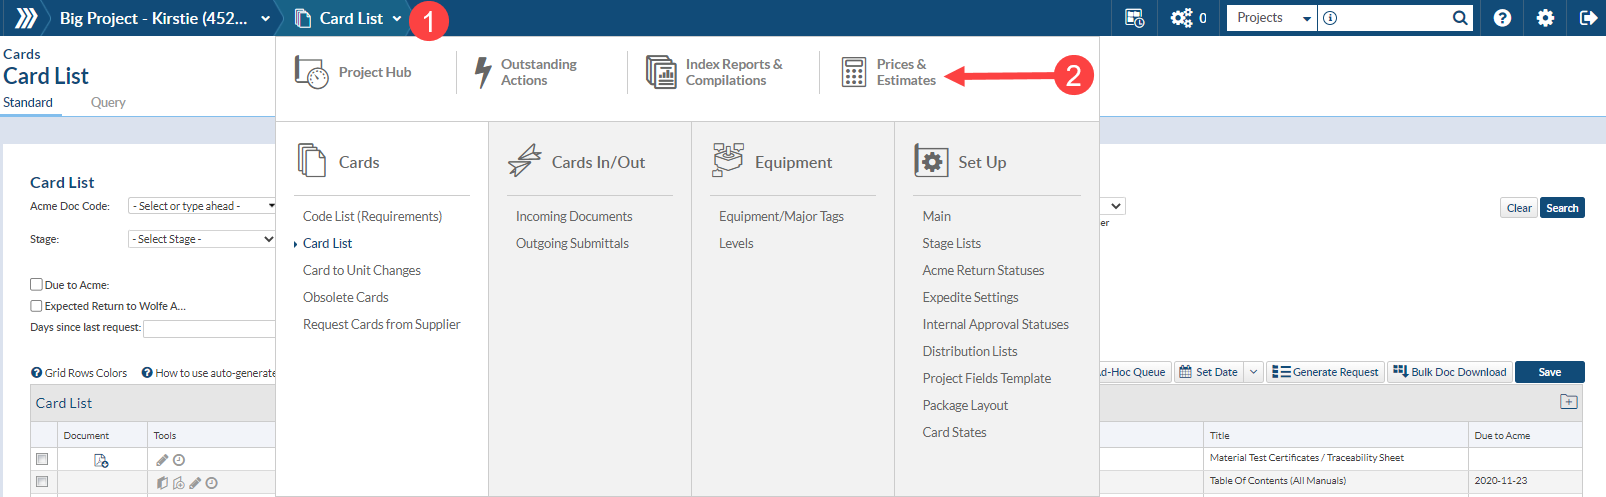Tick the Expected Return to Wolfe checkbox
Screen dimensions: 1606x497
click(x=36, y=306)
